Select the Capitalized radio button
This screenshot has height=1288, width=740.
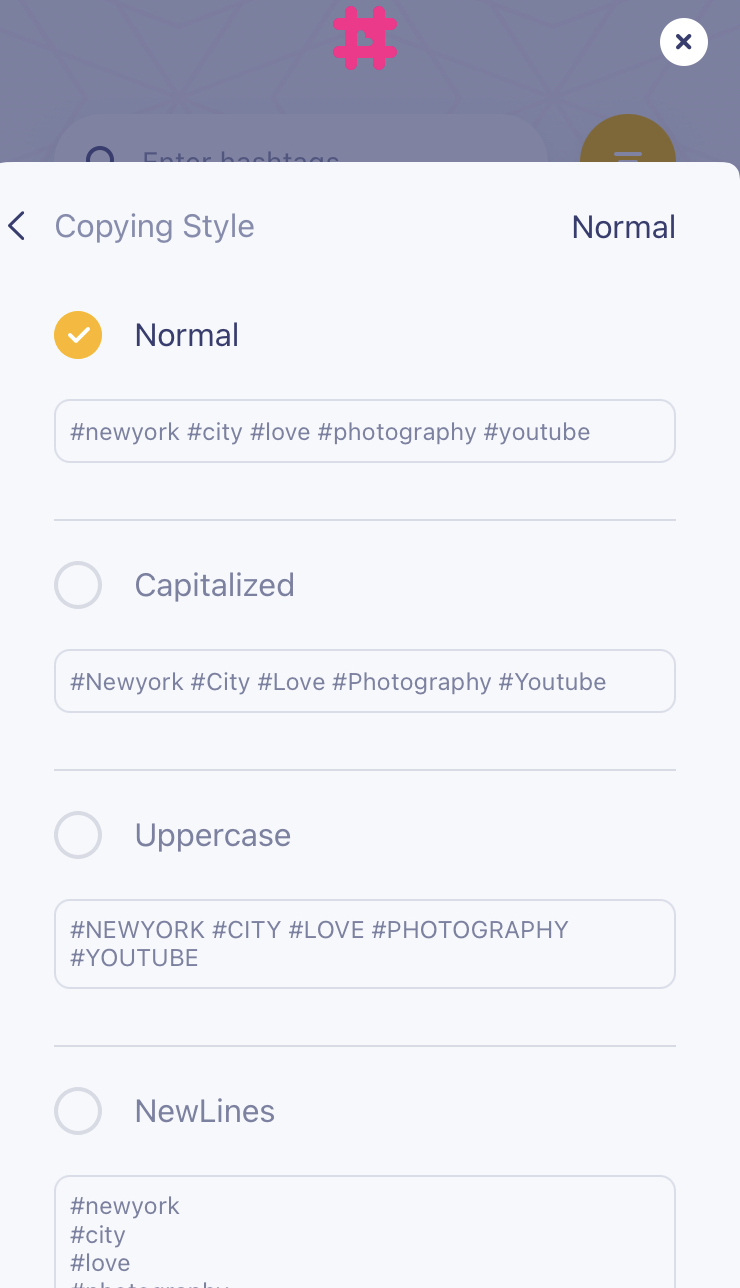[78, 585]
